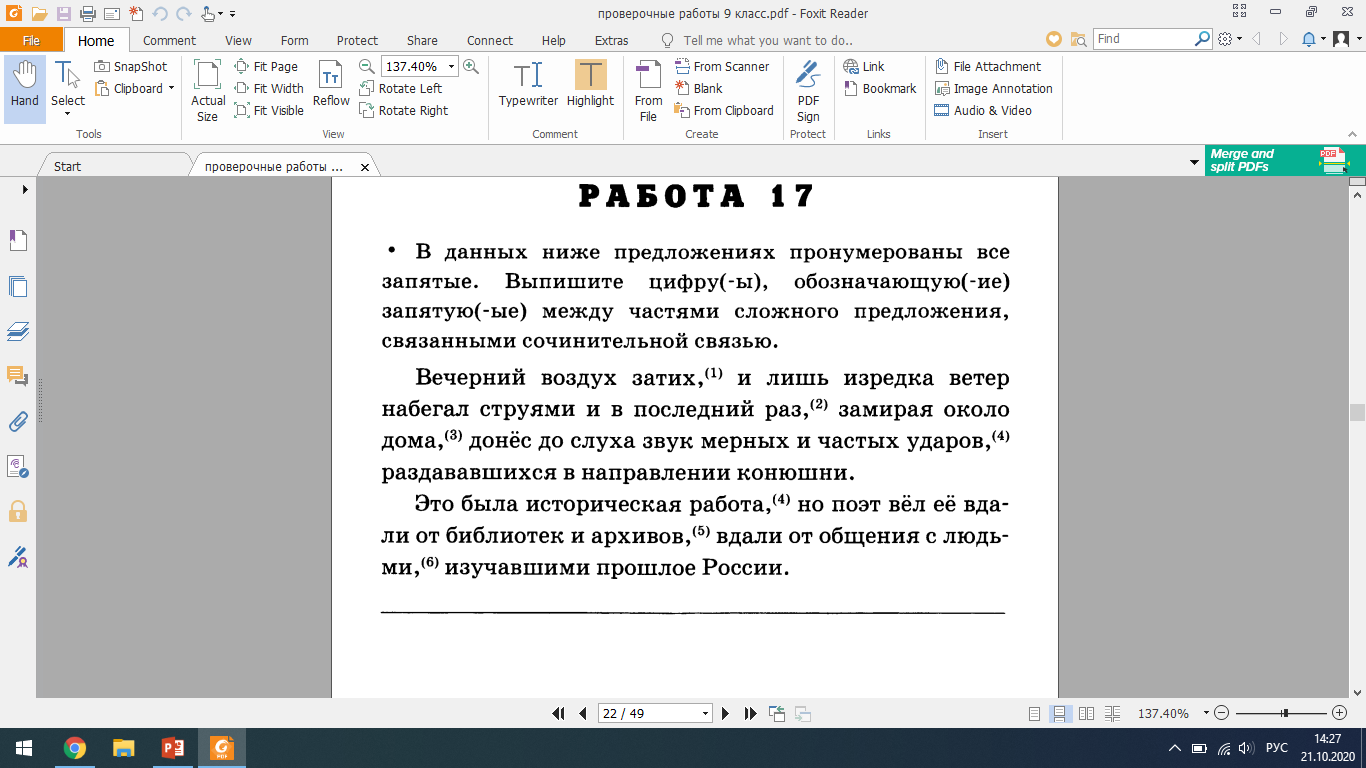The width and height of the screenshot is (1366, 768).
Task: Enable single page view mode
Action: 1034,713
